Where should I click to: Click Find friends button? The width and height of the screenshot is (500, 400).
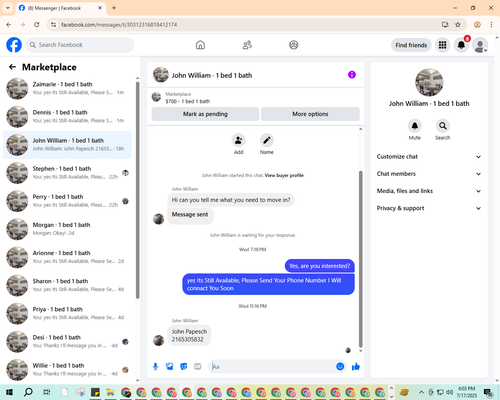(411, 45)
